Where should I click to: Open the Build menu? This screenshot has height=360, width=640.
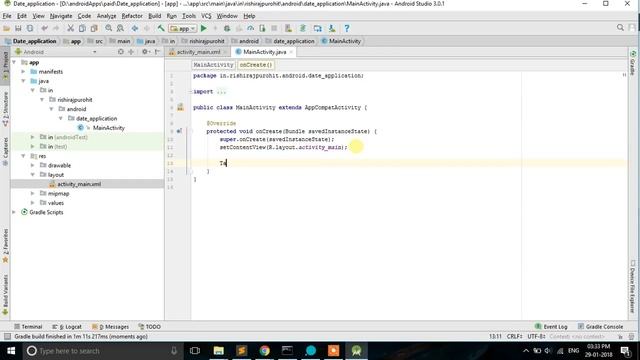154,16
